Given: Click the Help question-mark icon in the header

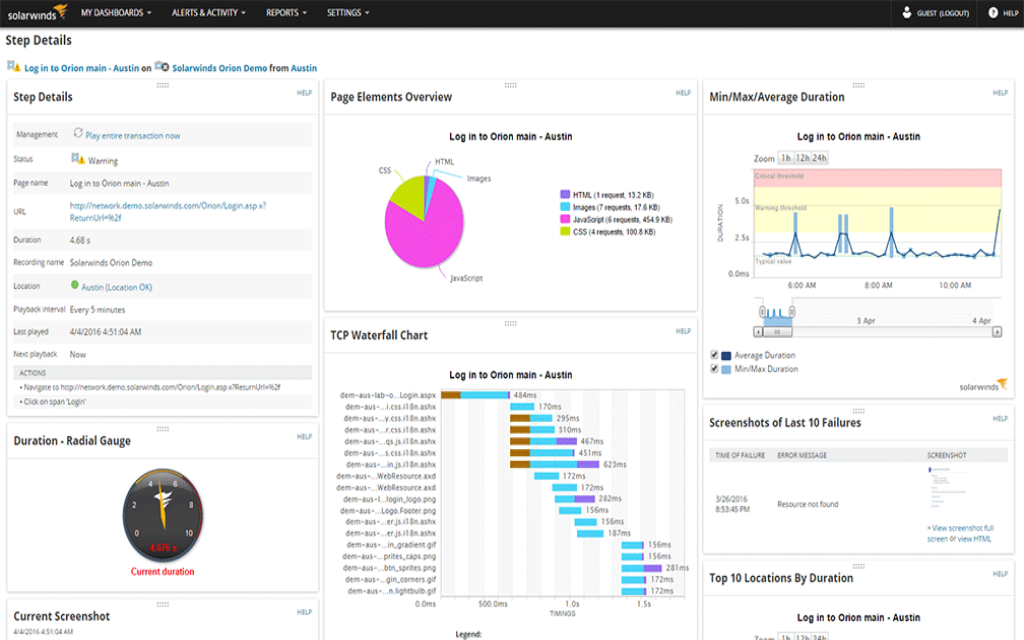Looking at the screenshot, I should tap(993, 12).
